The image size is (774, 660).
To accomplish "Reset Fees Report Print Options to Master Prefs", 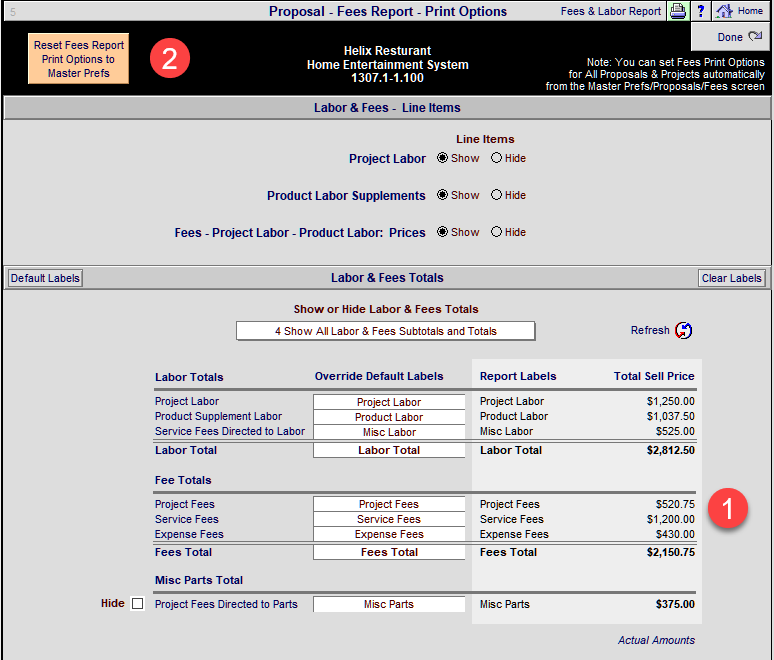I will [x=78, y=59].
